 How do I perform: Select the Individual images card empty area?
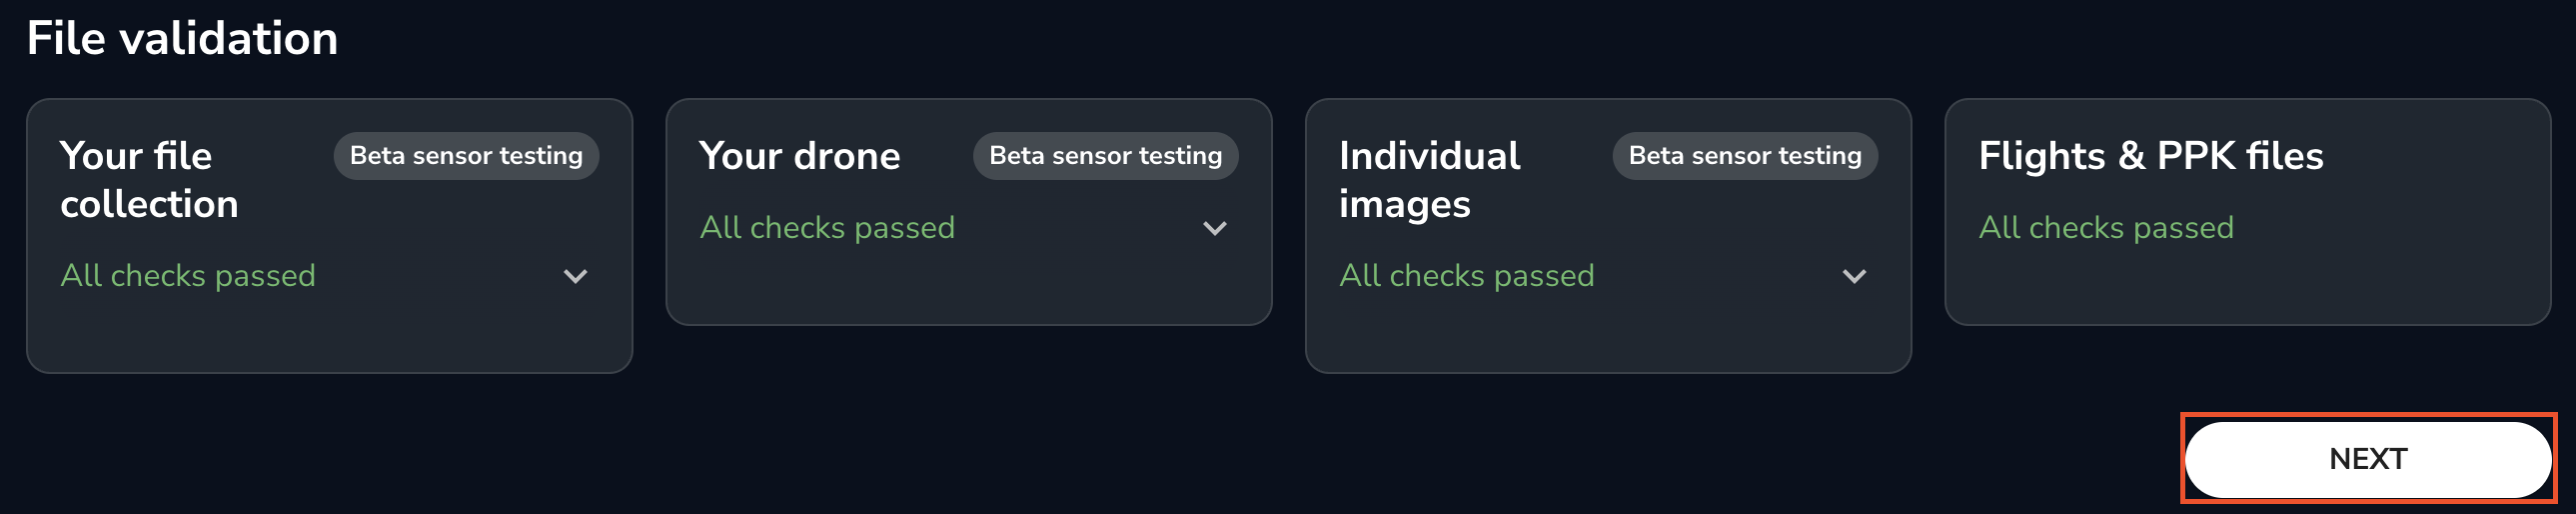point(1607,335)
